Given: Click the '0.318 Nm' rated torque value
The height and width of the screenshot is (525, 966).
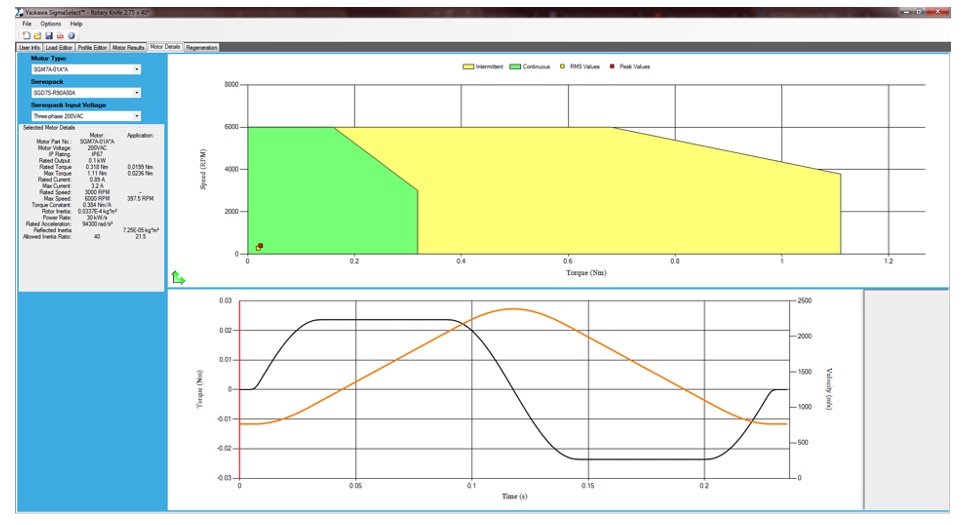Looking at the screenshot, I should pyautogui.click(x=97, y=167).
